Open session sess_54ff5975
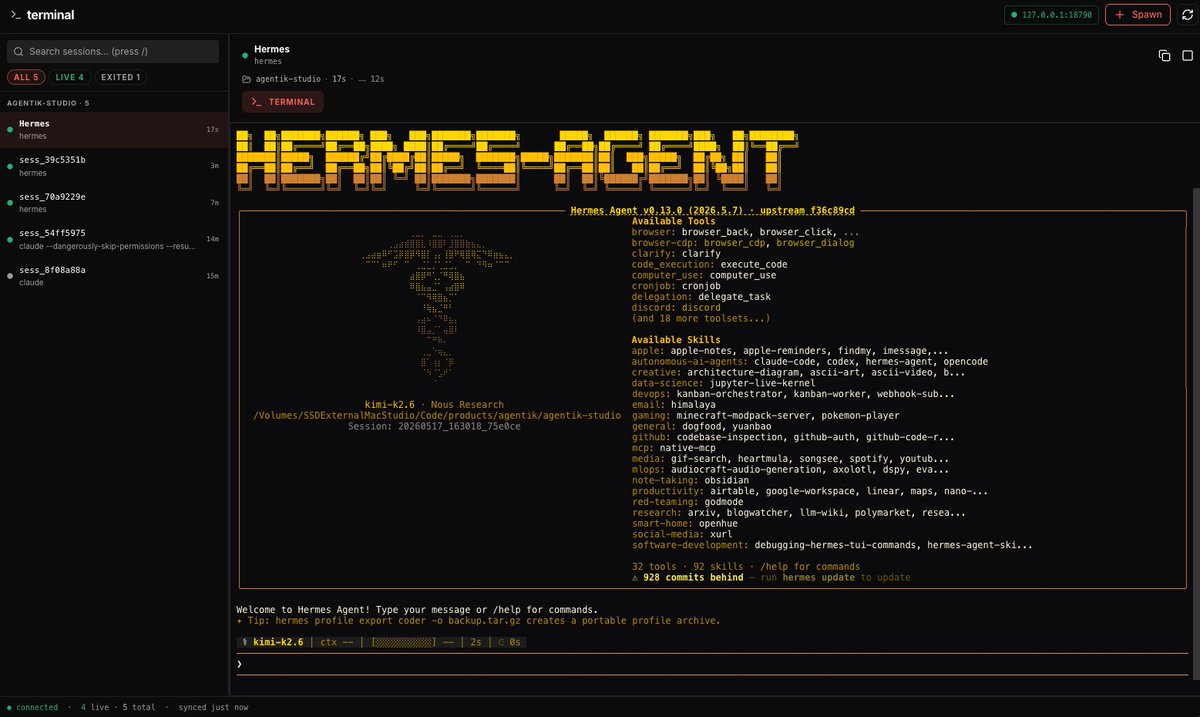The height and width of the screenshot is (717, 1200). pyautogui.click(x=114, y=240)
